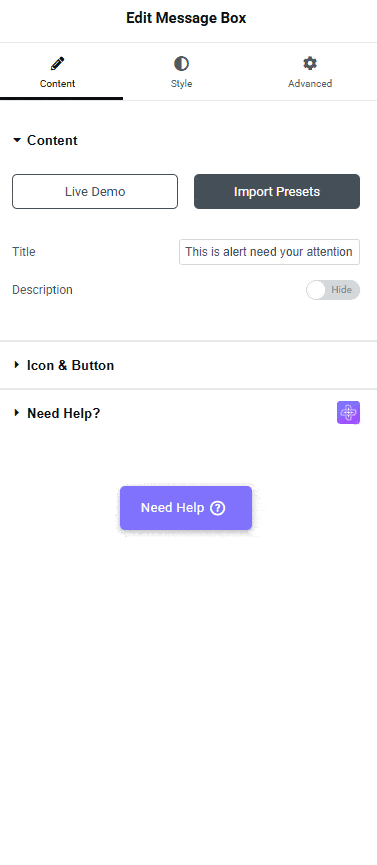Screen dimensions: 377x865
Task: Collapse the Content section arrow
Action: tap(17, 141)
